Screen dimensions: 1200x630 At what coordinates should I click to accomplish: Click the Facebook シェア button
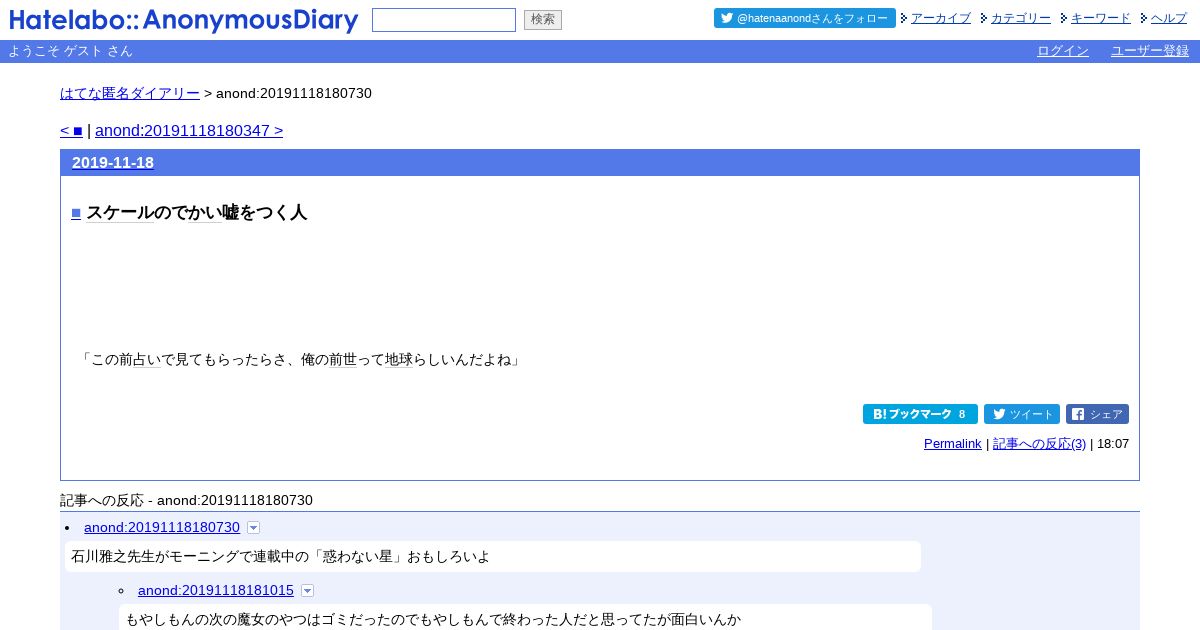coord(1097,414)
